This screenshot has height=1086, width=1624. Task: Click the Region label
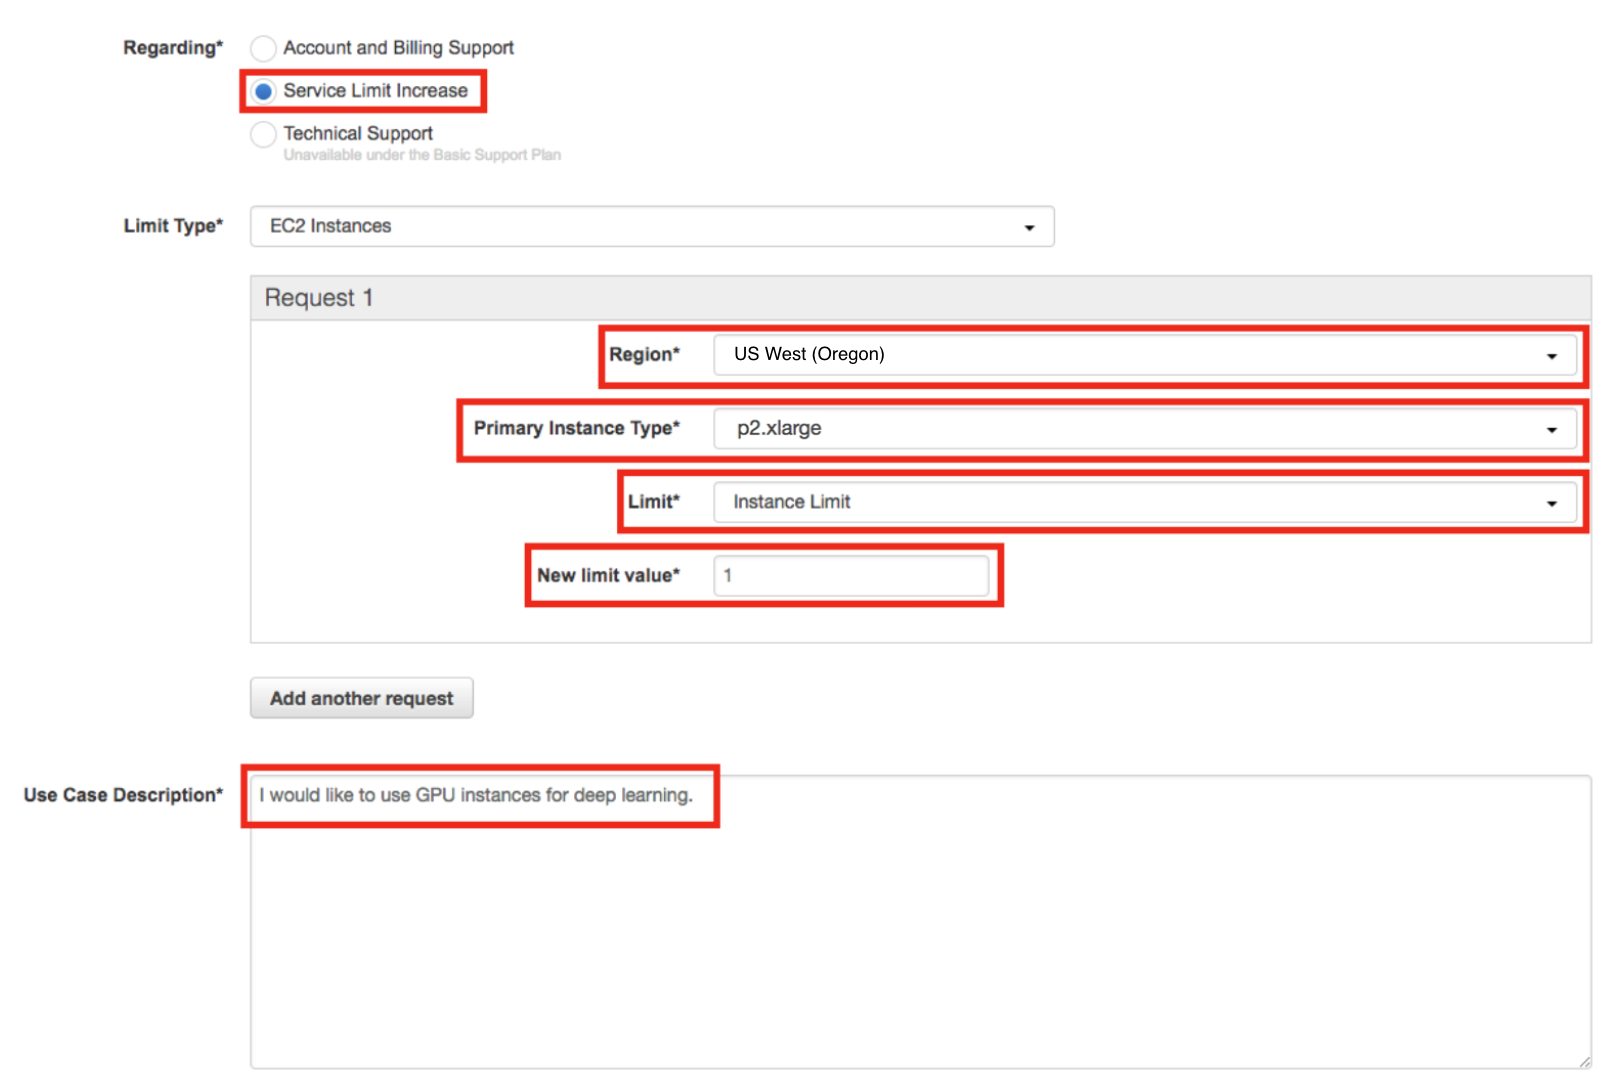[644, 354]
